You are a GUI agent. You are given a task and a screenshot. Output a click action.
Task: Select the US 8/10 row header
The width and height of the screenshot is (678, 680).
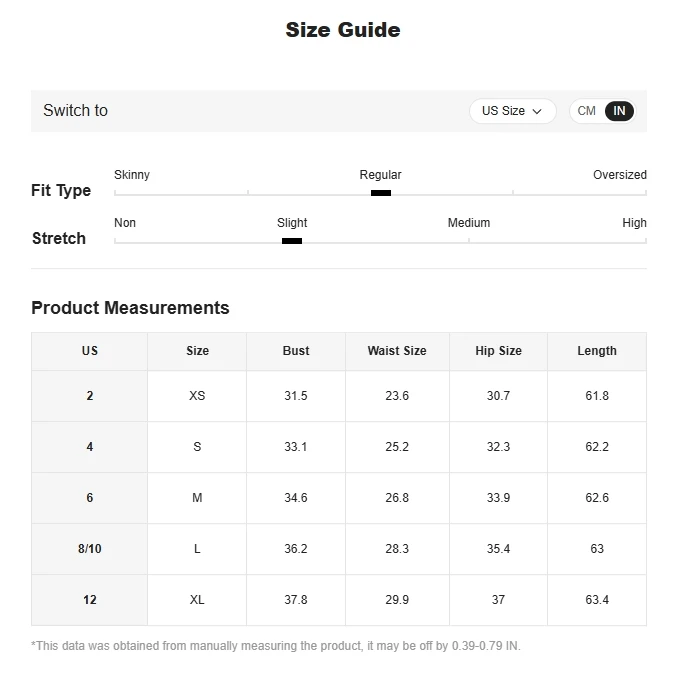tap(90, 549)
